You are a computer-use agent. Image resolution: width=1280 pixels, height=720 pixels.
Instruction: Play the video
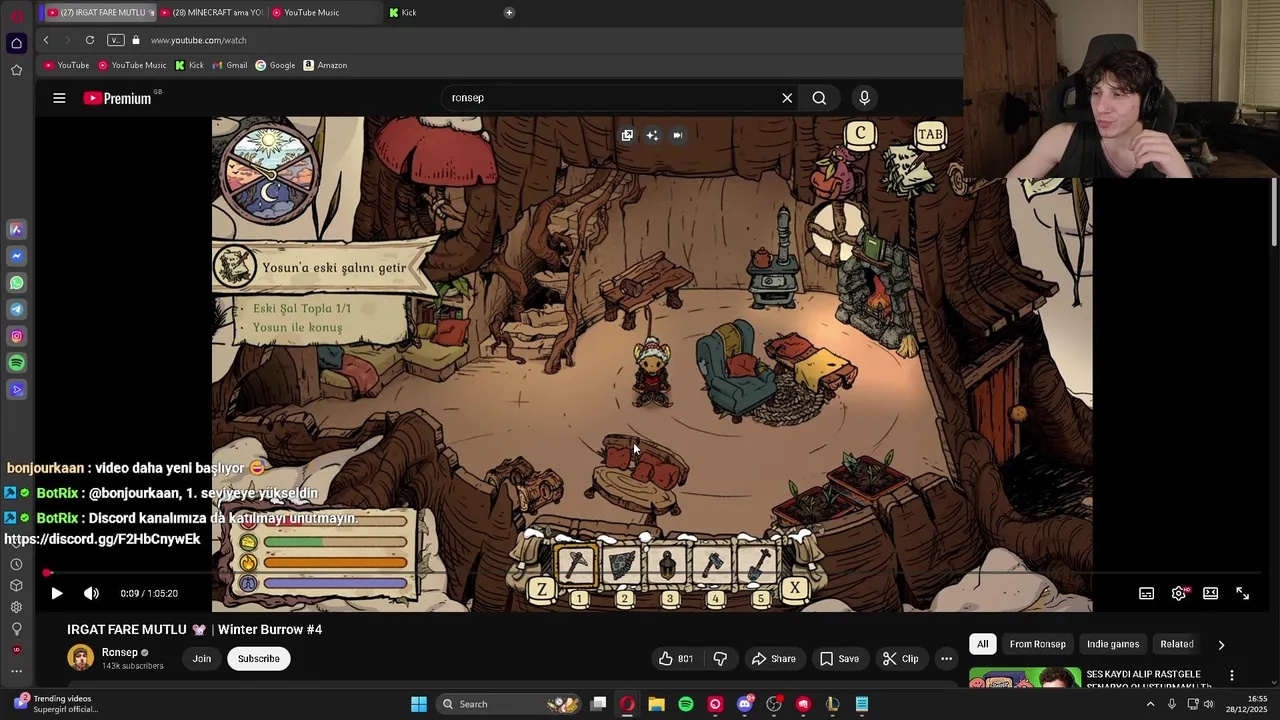click(57, 593)
